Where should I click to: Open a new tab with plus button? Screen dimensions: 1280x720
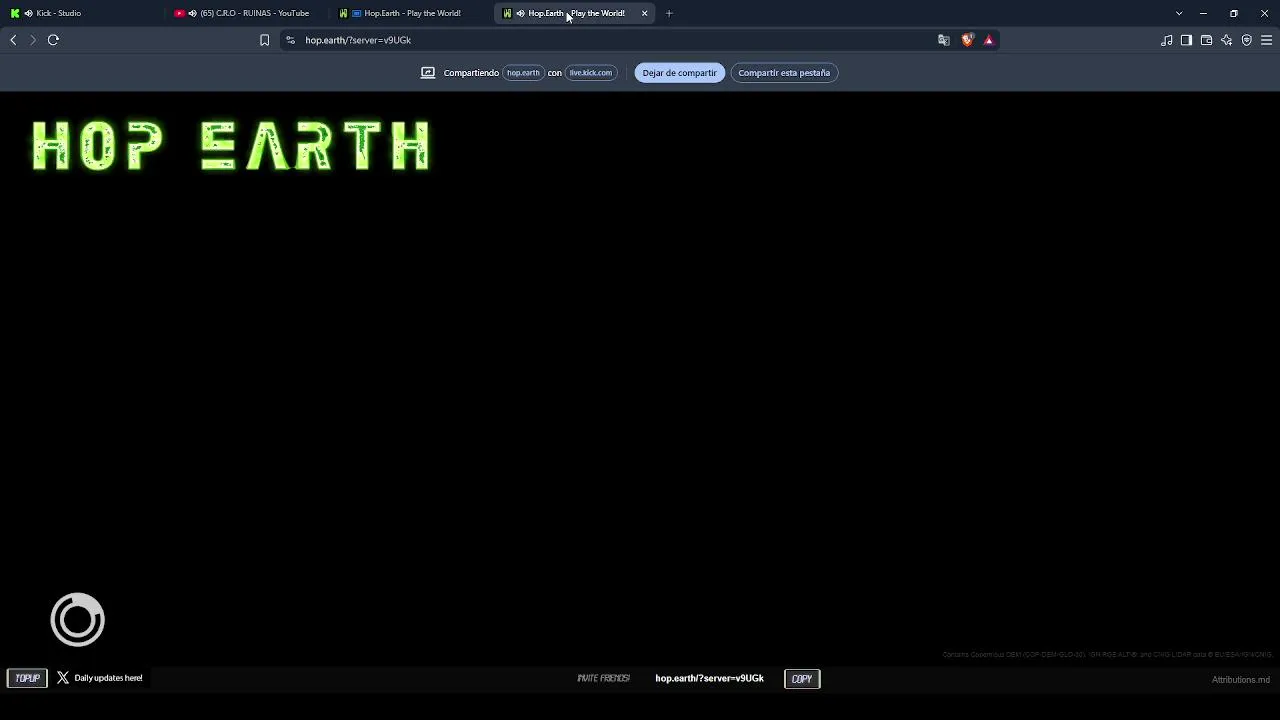[669, 13]
